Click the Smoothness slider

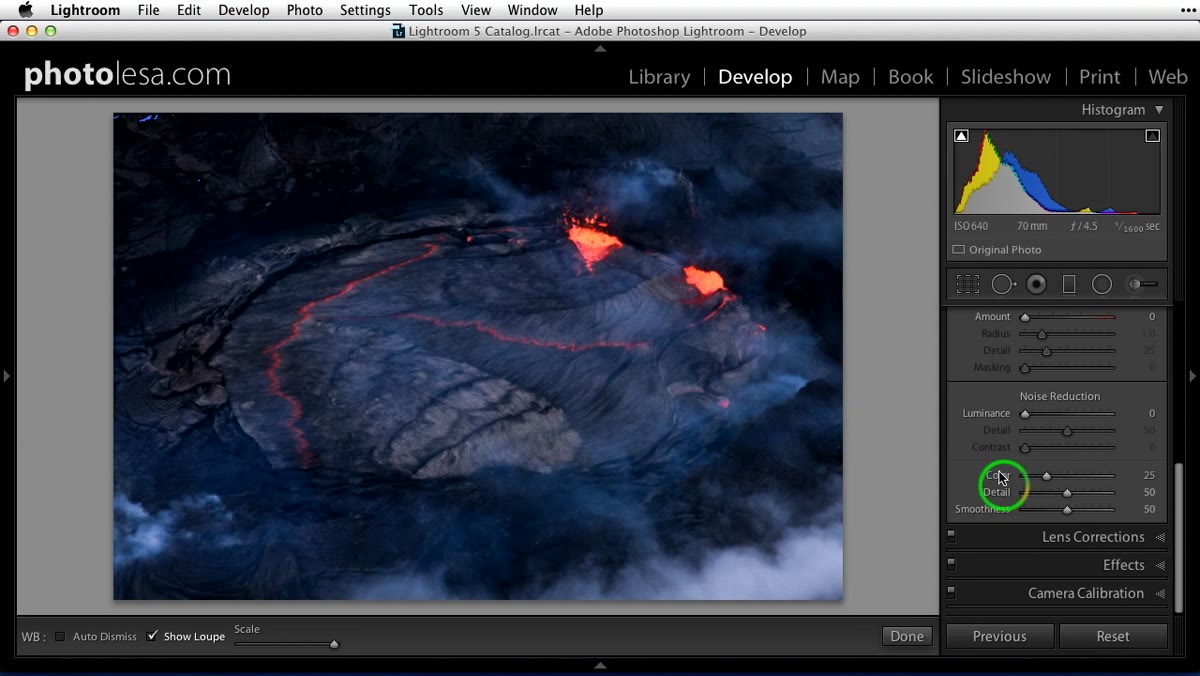(x=1067, y=510)
